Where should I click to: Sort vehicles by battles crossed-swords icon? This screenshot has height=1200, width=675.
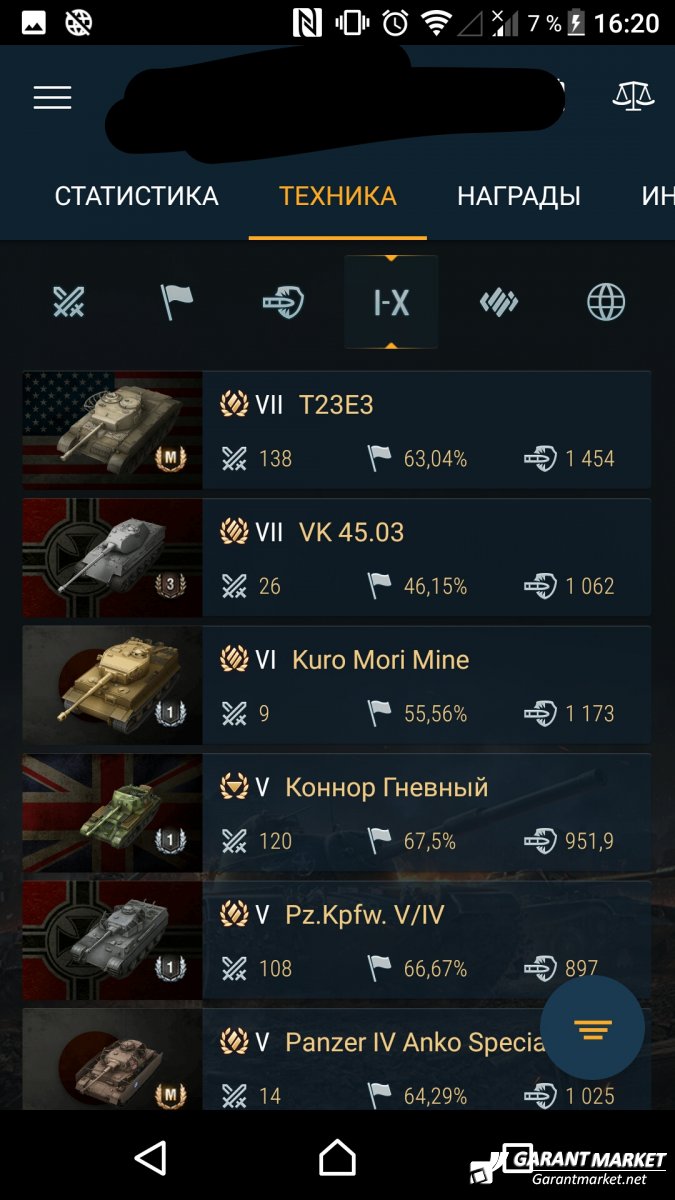pos(69,301)
